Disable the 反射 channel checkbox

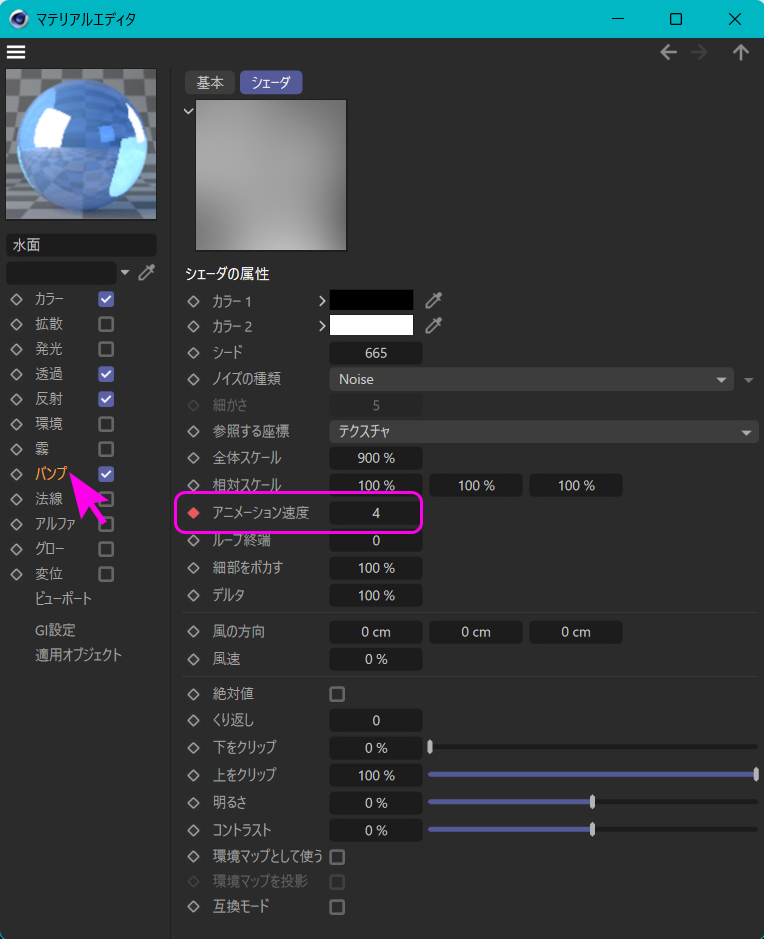coord(106,399)
